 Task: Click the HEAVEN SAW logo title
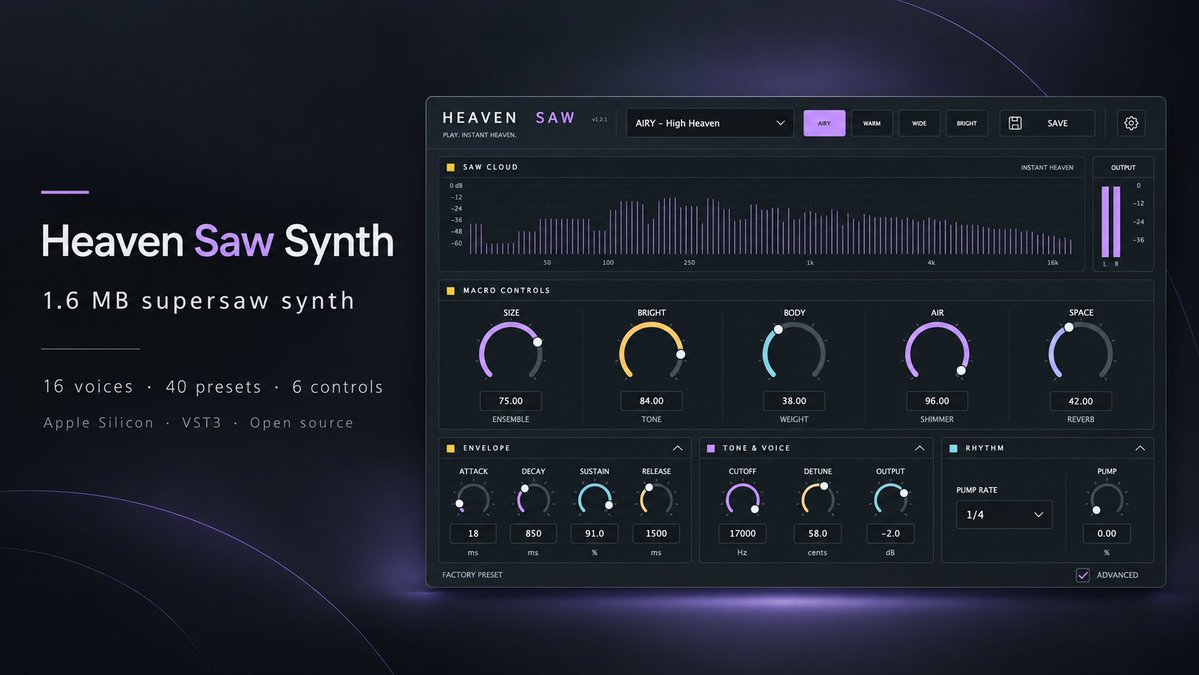[x=509, y=118]
